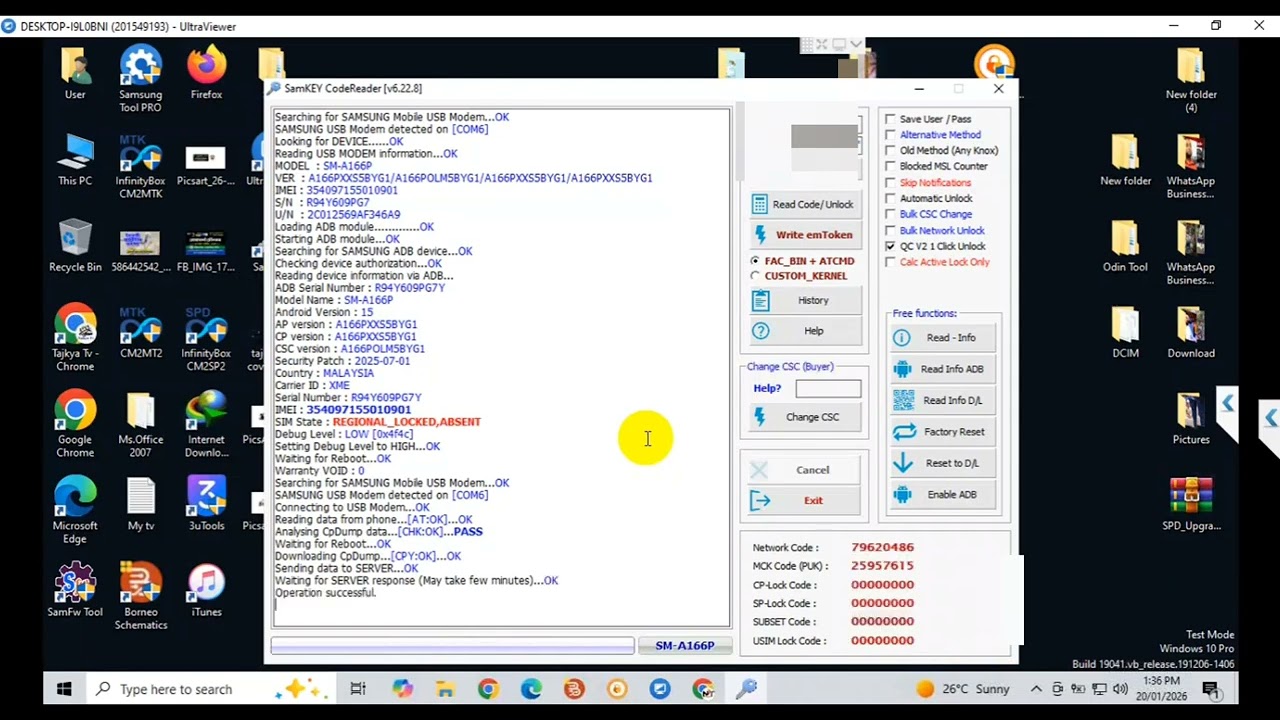Click the Reset to D/L button
Image resolution: width=1280 pixels, height=720 pixels.
943,463
